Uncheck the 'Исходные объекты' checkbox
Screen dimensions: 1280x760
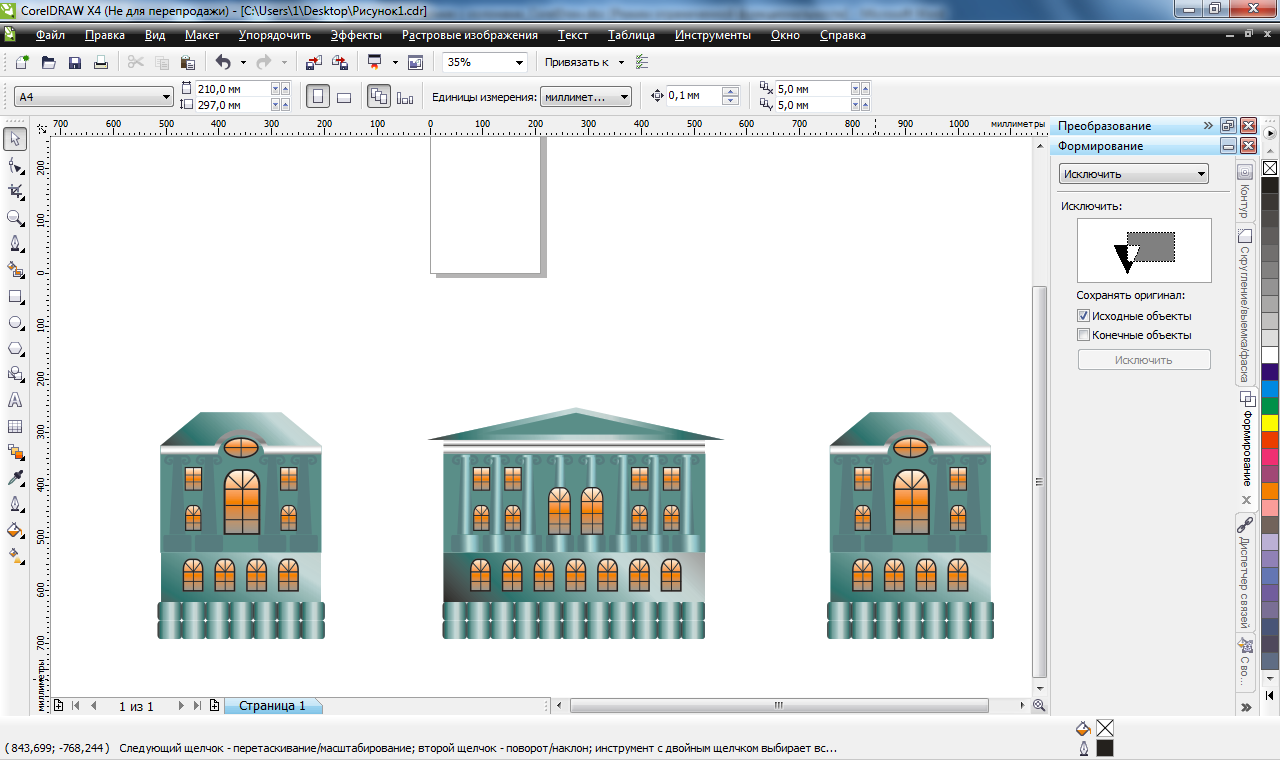(x=1083, y=316)
